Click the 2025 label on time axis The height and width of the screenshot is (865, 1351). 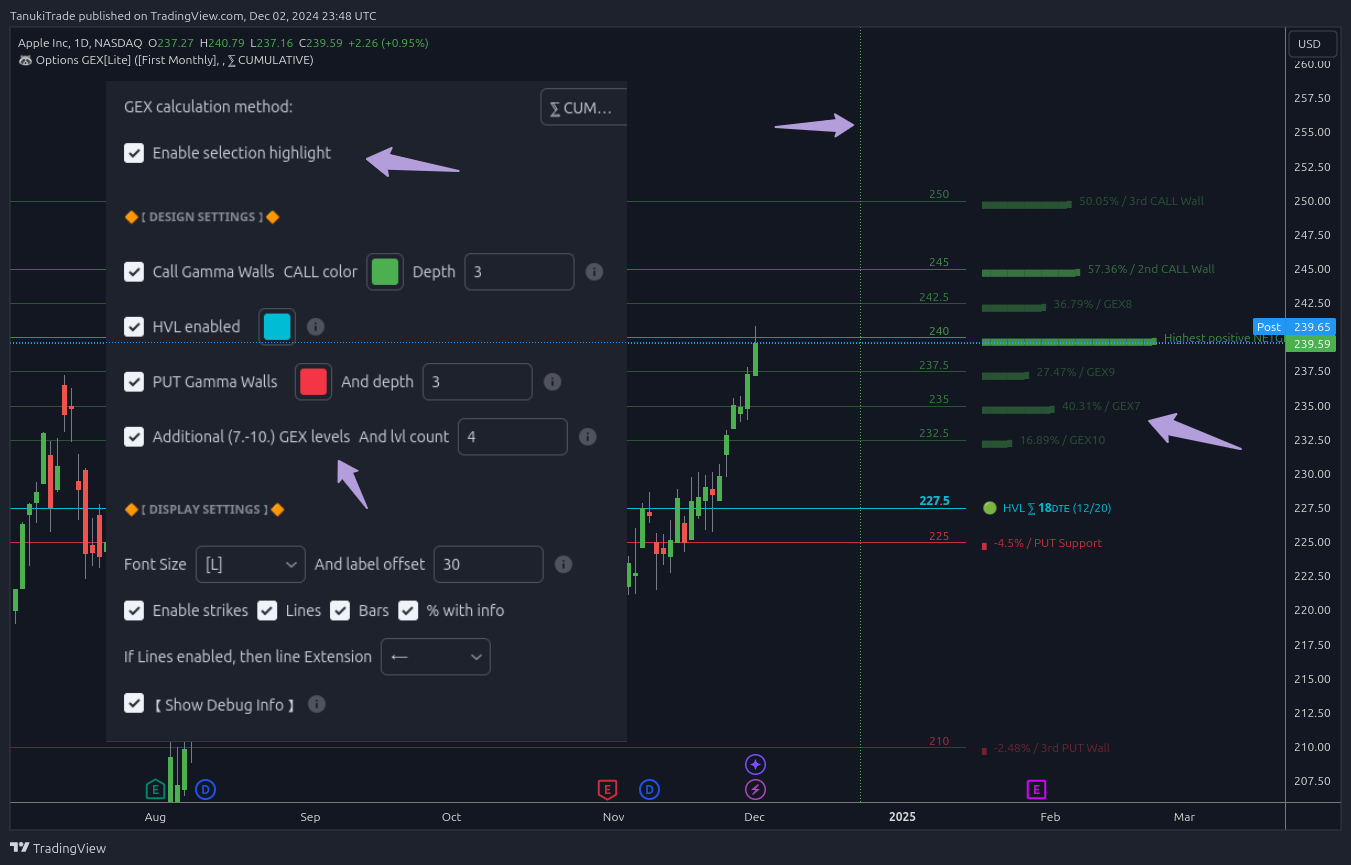(x=902, y=817)
